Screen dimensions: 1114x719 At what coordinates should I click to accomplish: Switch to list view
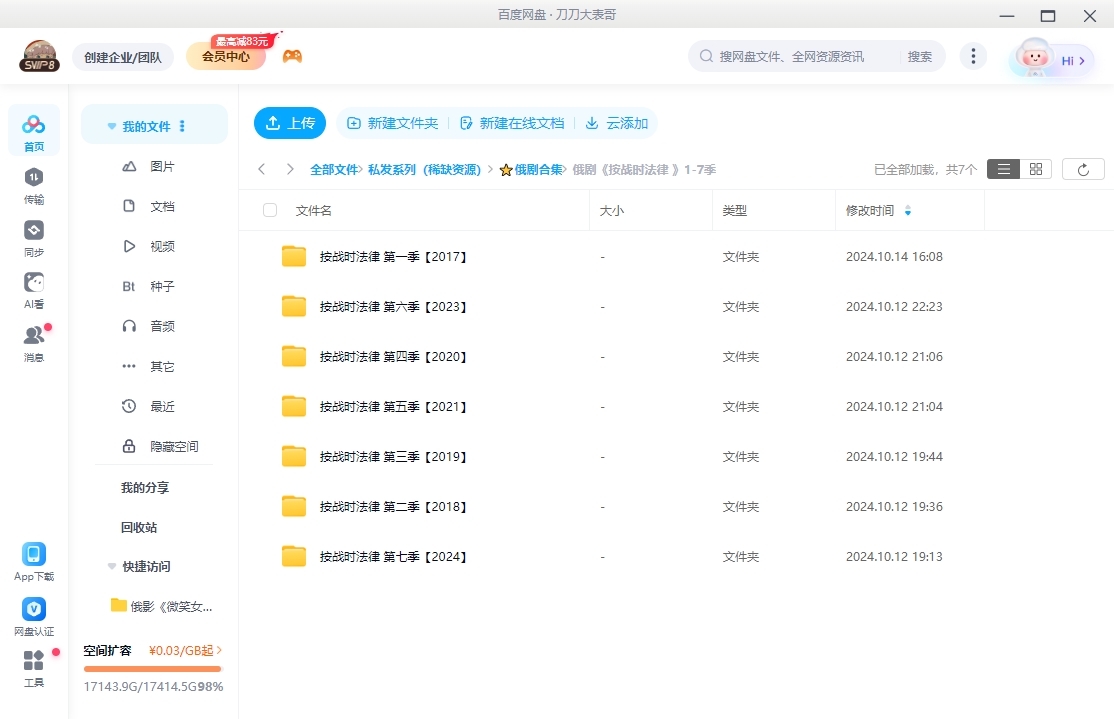click(x=1003, y=169)
